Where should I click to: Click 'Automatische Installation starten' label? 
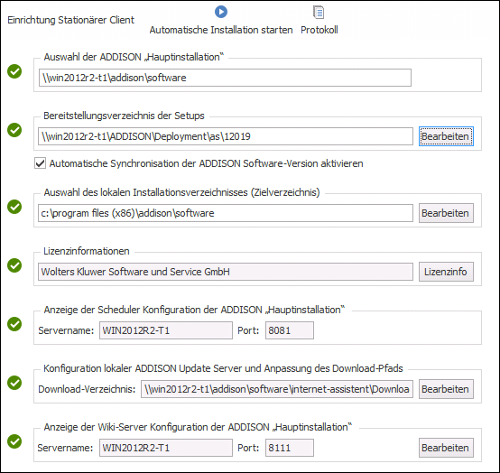[221, 30]
